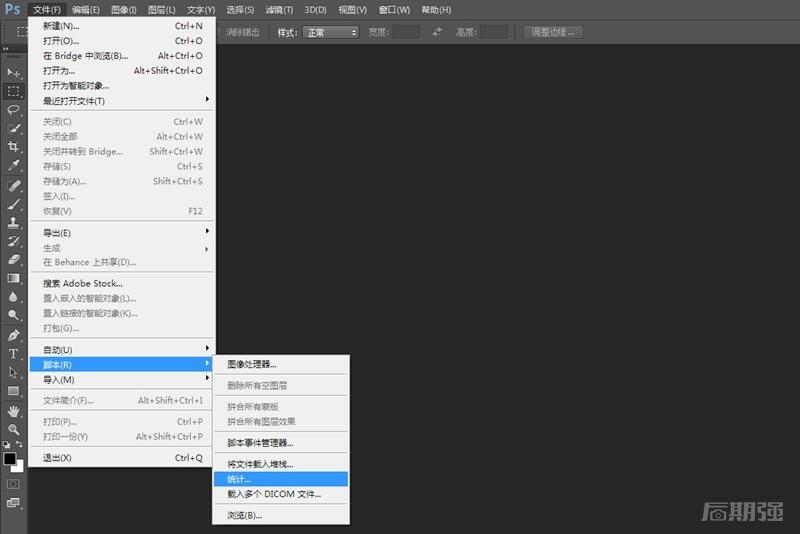This screenshot has height=534, width=800.
Task: Choose 图像处理器 in scripts submenu
Action: click(x=281, y=364)
